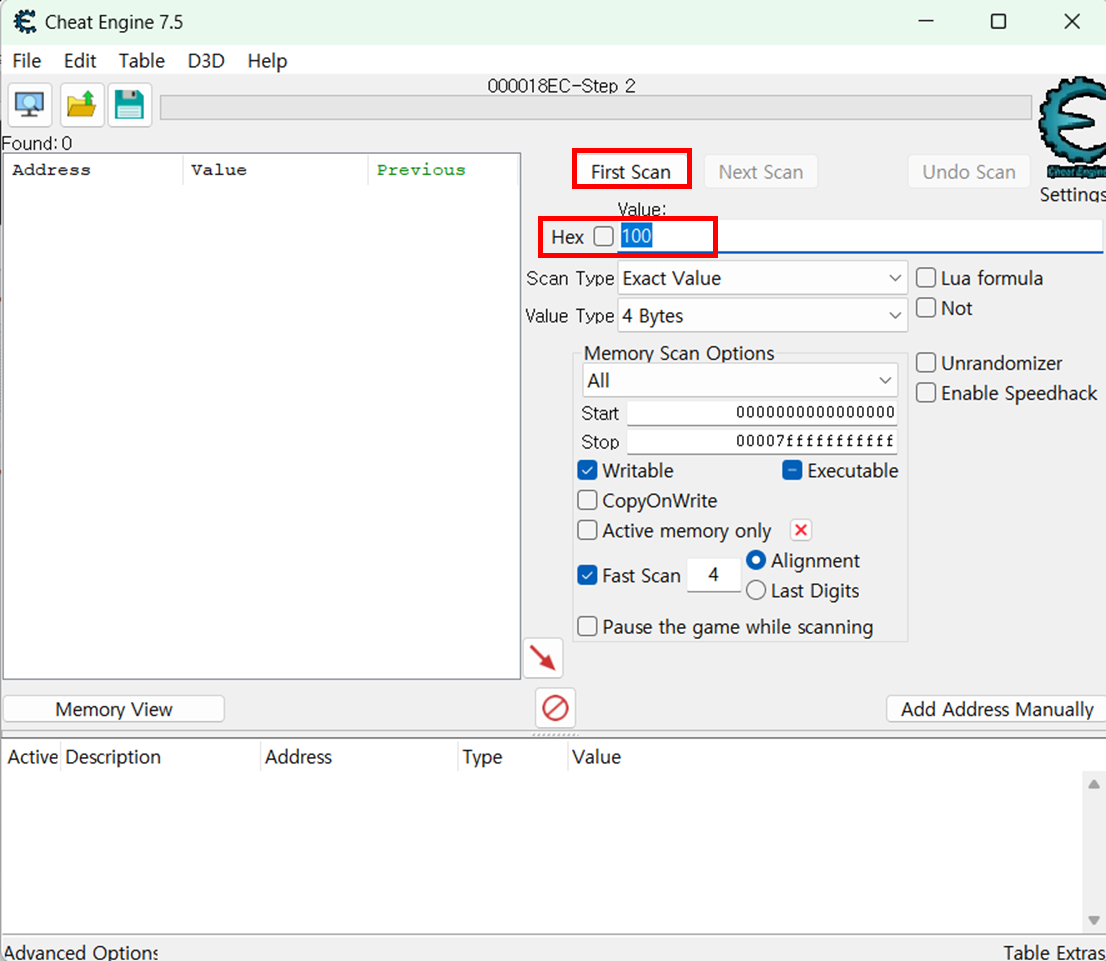This screenshot has height=961, width=1106.
Task: Click the Type column header
Action: (x=513, y=757)
